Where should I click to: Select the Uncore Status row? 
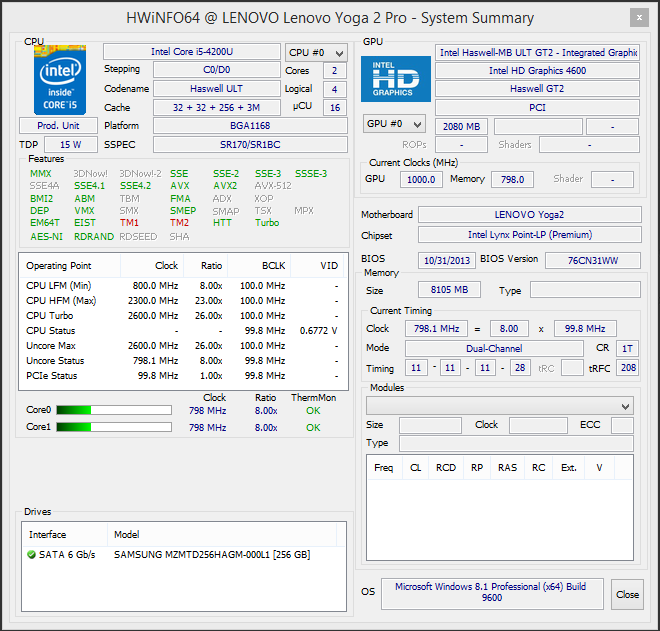pyautogui.click(x=183, y=360)
